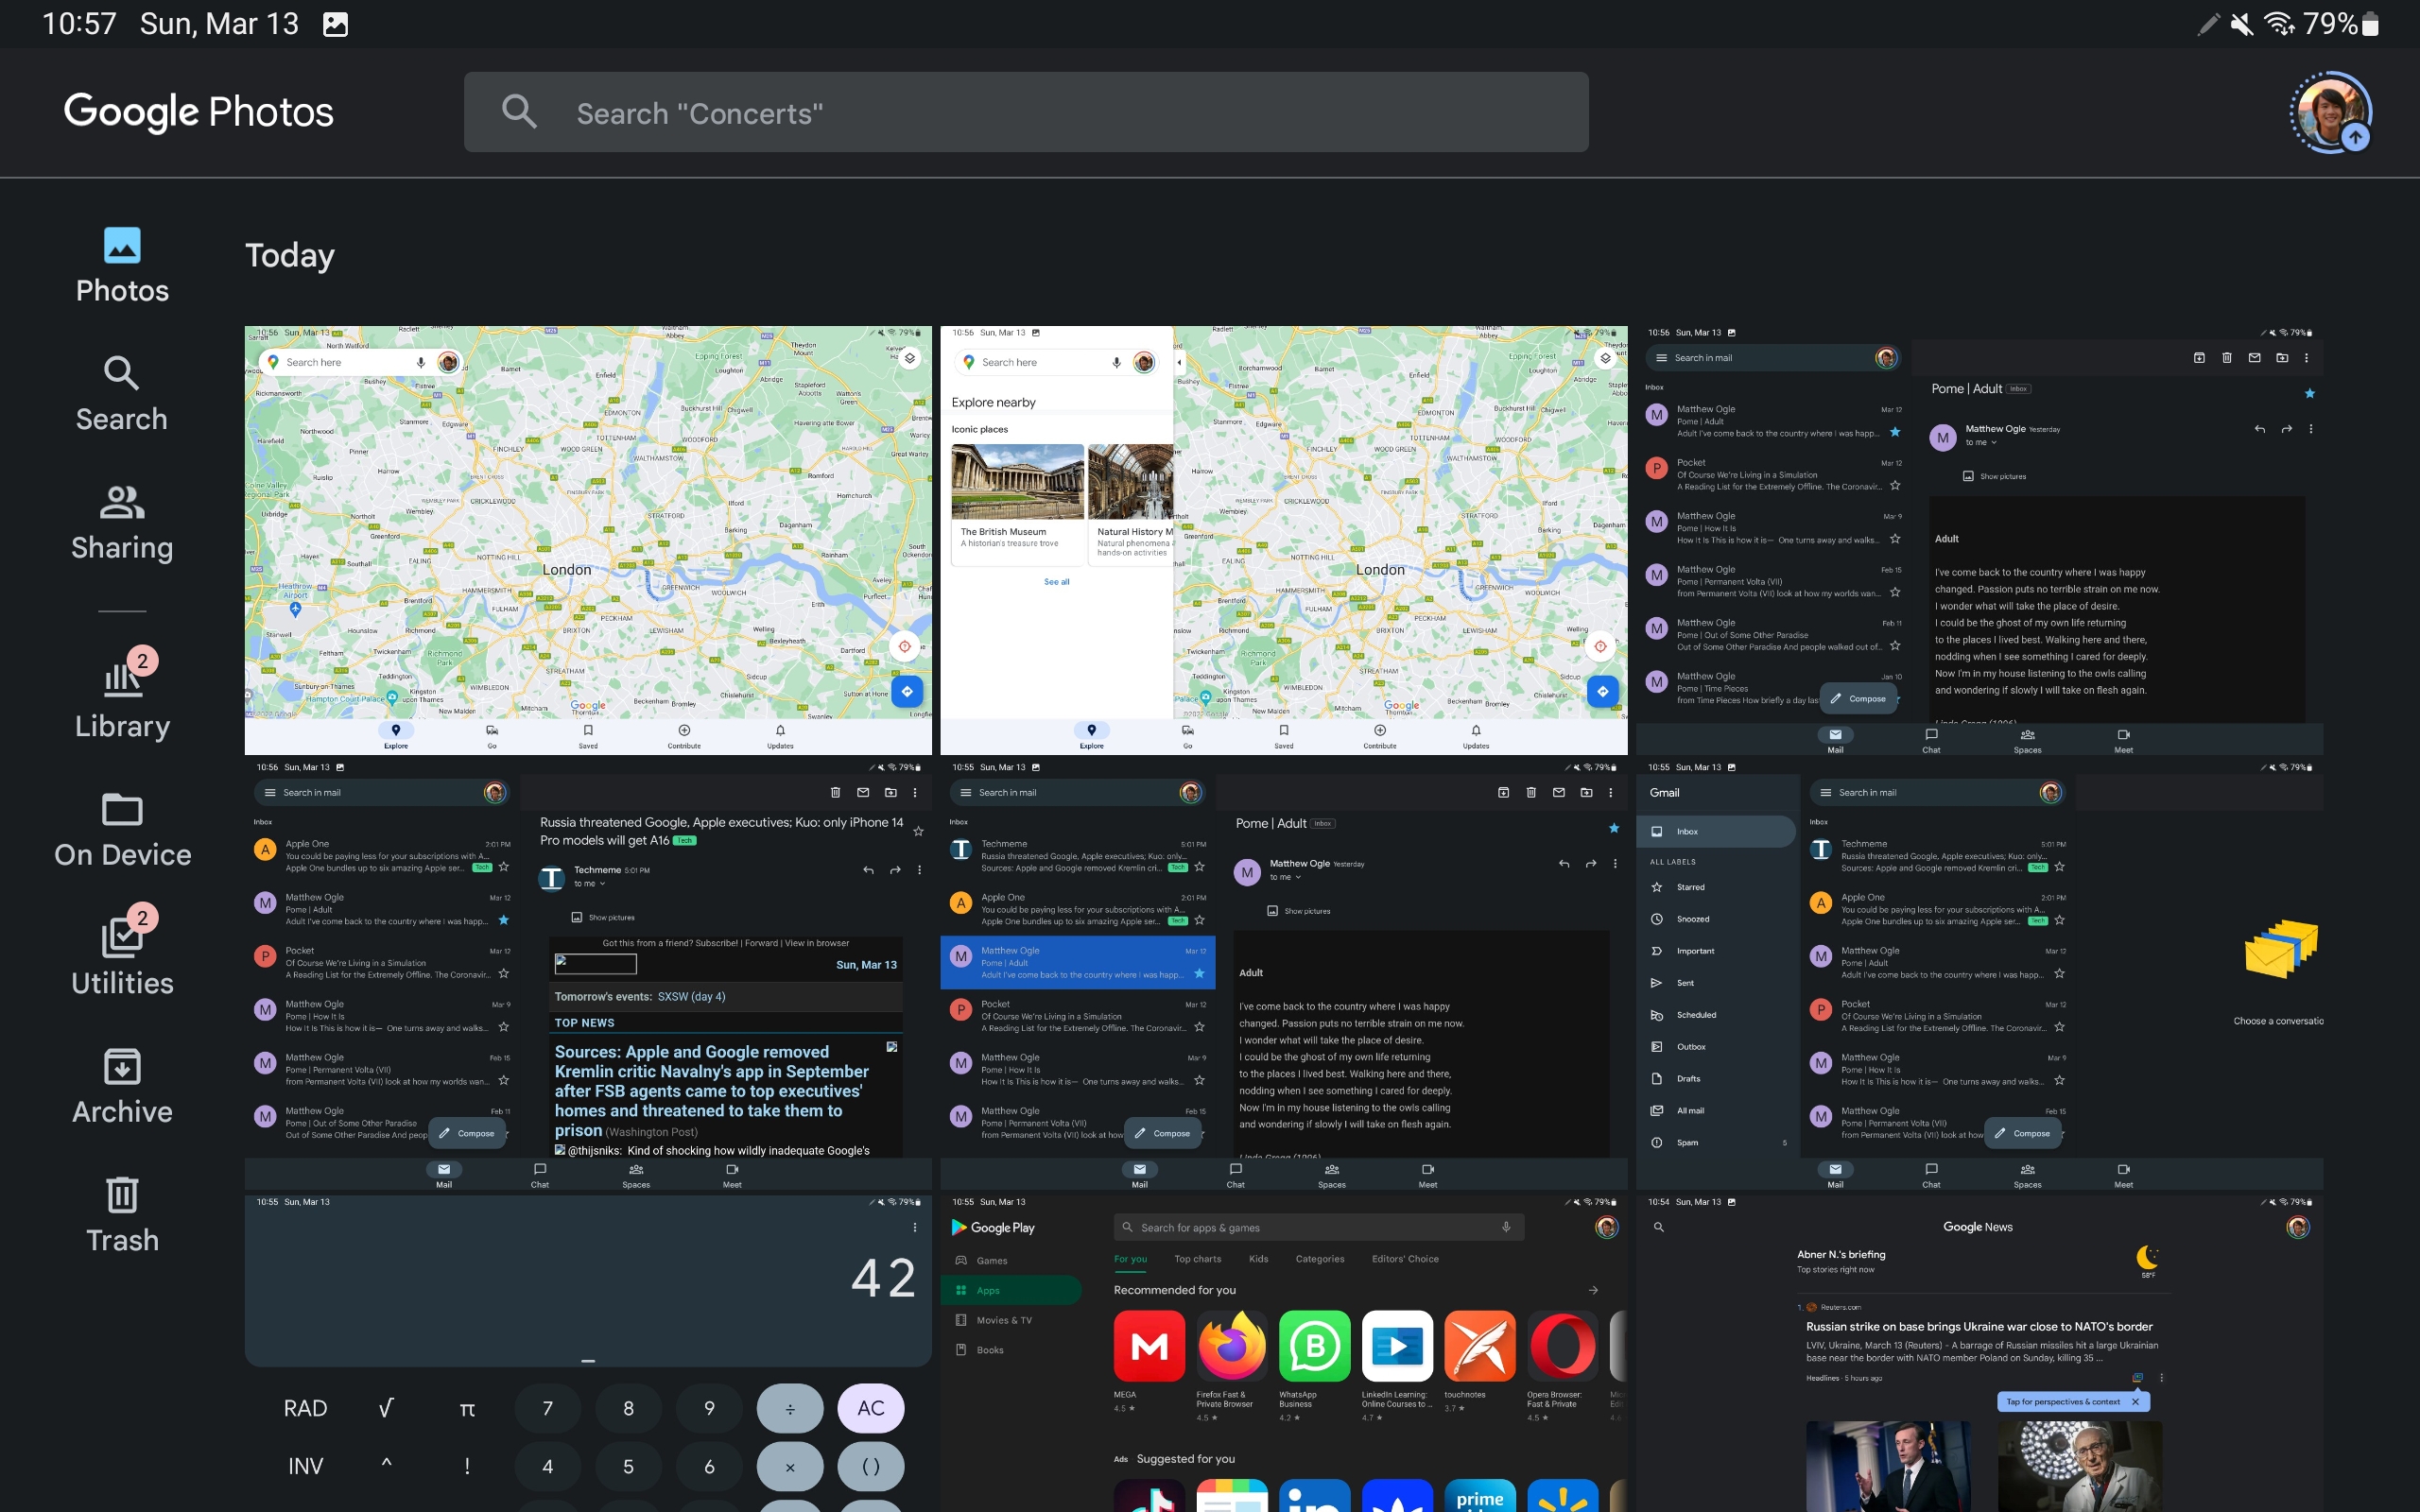The height and width of the screenshot is (1512, 2420).
Task: Open top-right Gmail Pome Adult screenshot
Action: (x=1978, y=540)
